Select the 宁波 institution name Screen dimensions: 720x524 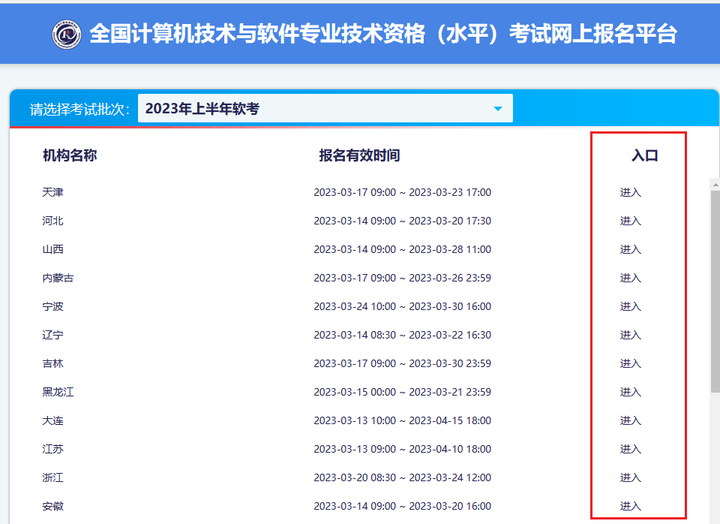pos(53,306)
